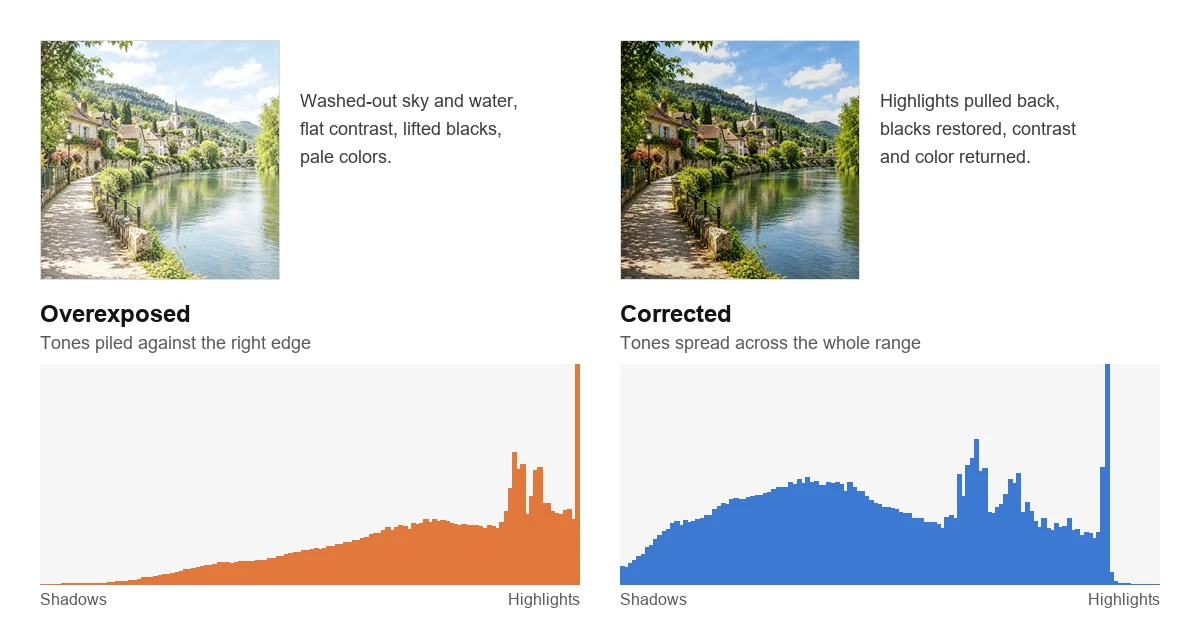Select the Corrected heading
The height and width of the screenshot is (640, 1200).
pos(676,314)
